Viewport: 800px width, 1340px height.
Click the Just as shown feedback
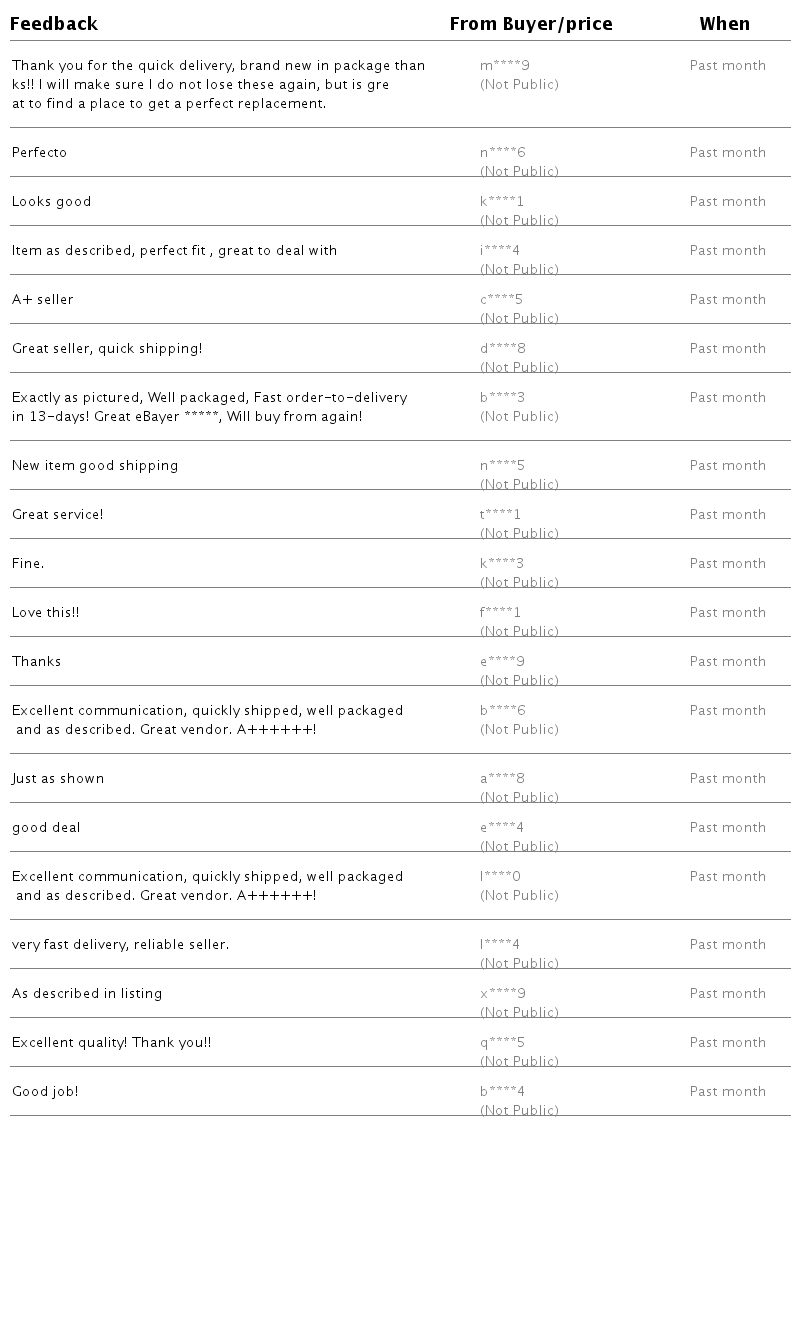[58, 779]
